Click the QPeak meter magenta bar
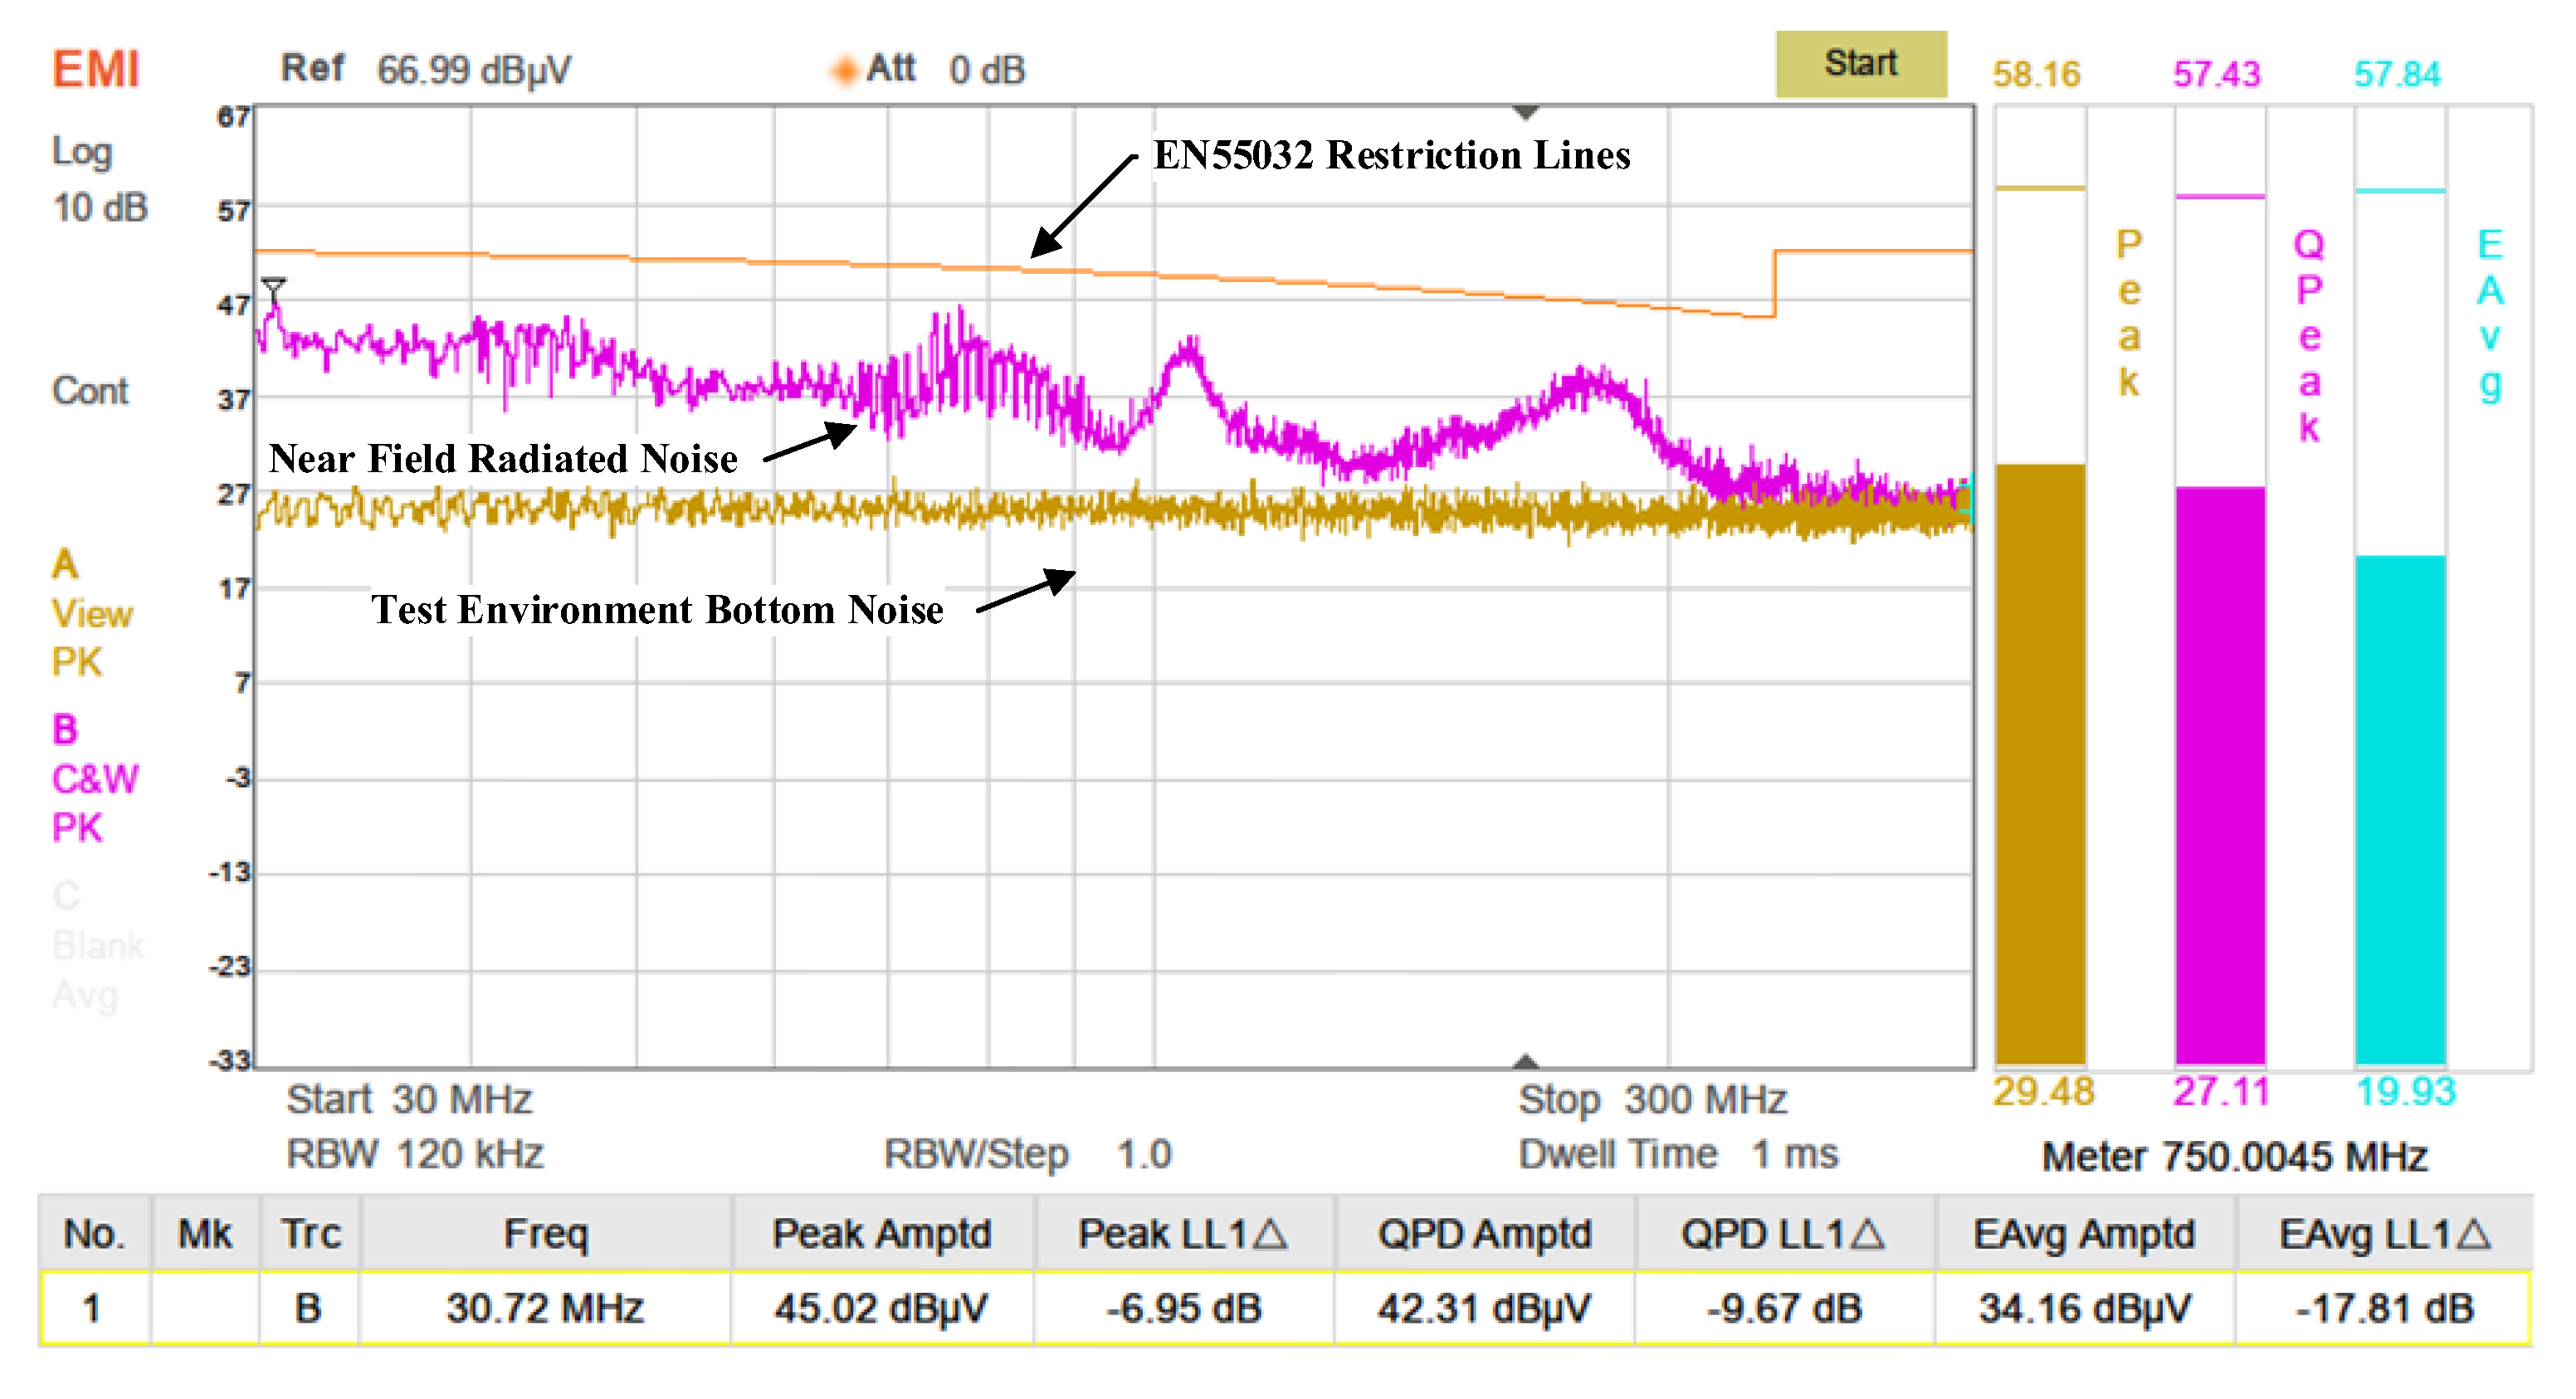This screenshot has height=1399, width=2576. [x=2219, y=774]
